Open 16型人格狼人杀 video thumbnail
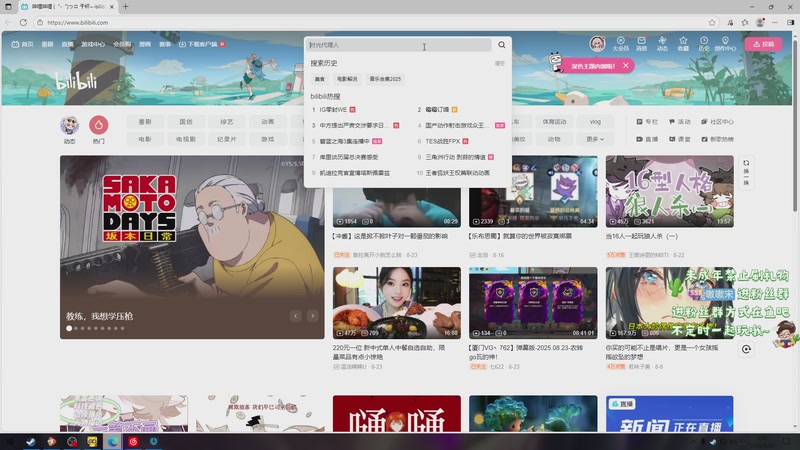Image resolution: width=800 pixels, height=450 pixels. point(669,191)
